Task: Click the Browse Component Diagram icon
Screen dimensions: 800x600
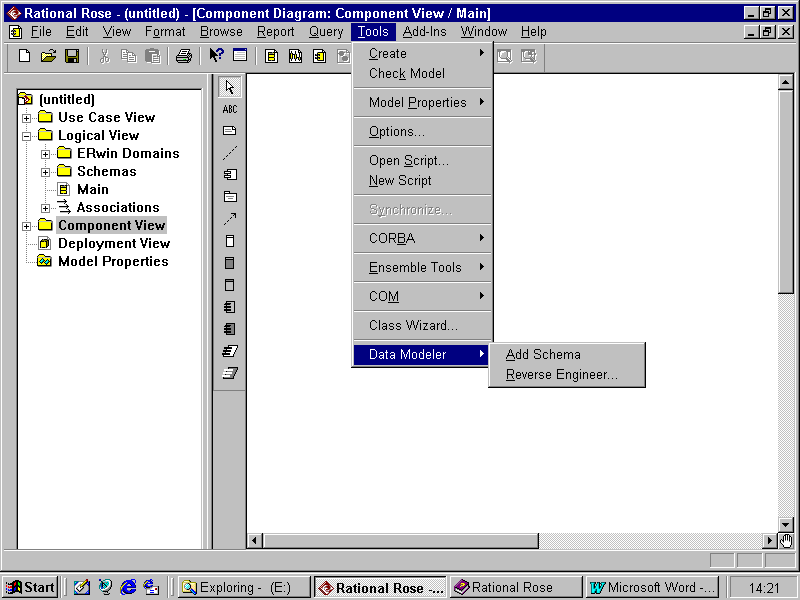Action: pos(319,56)
